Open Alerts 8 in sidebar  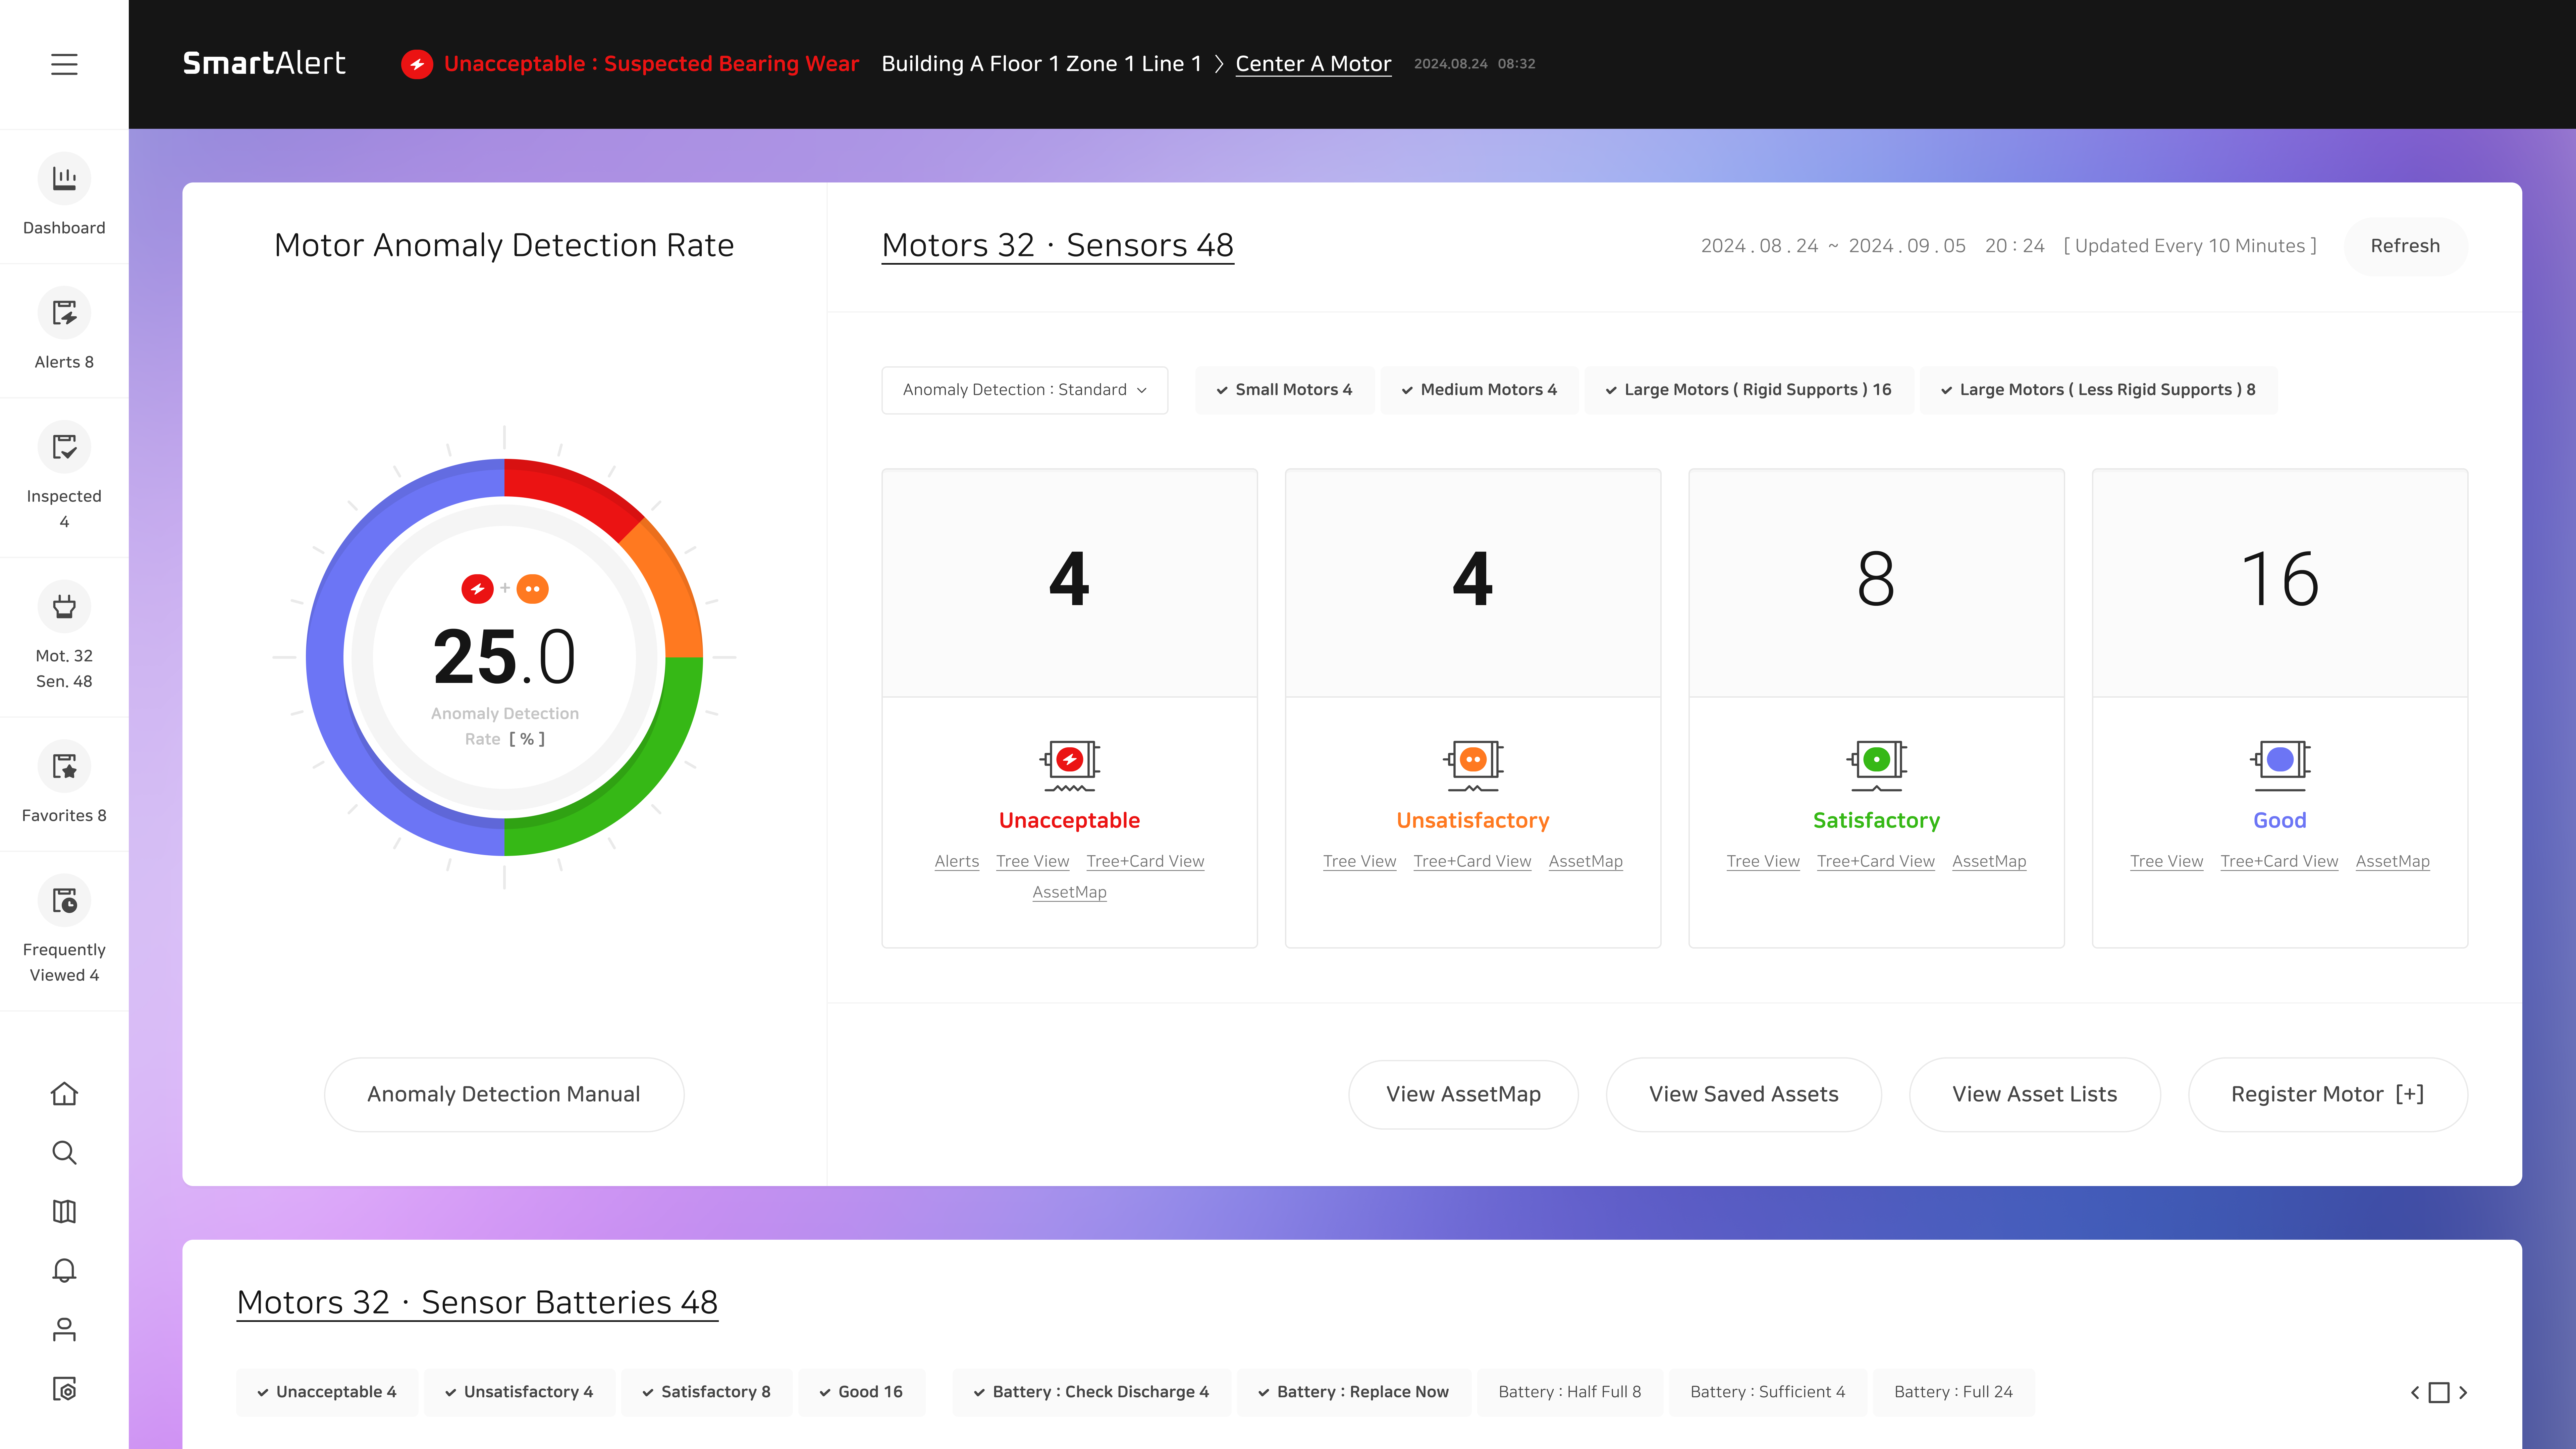pyautogui.click(x=64, y=331)
